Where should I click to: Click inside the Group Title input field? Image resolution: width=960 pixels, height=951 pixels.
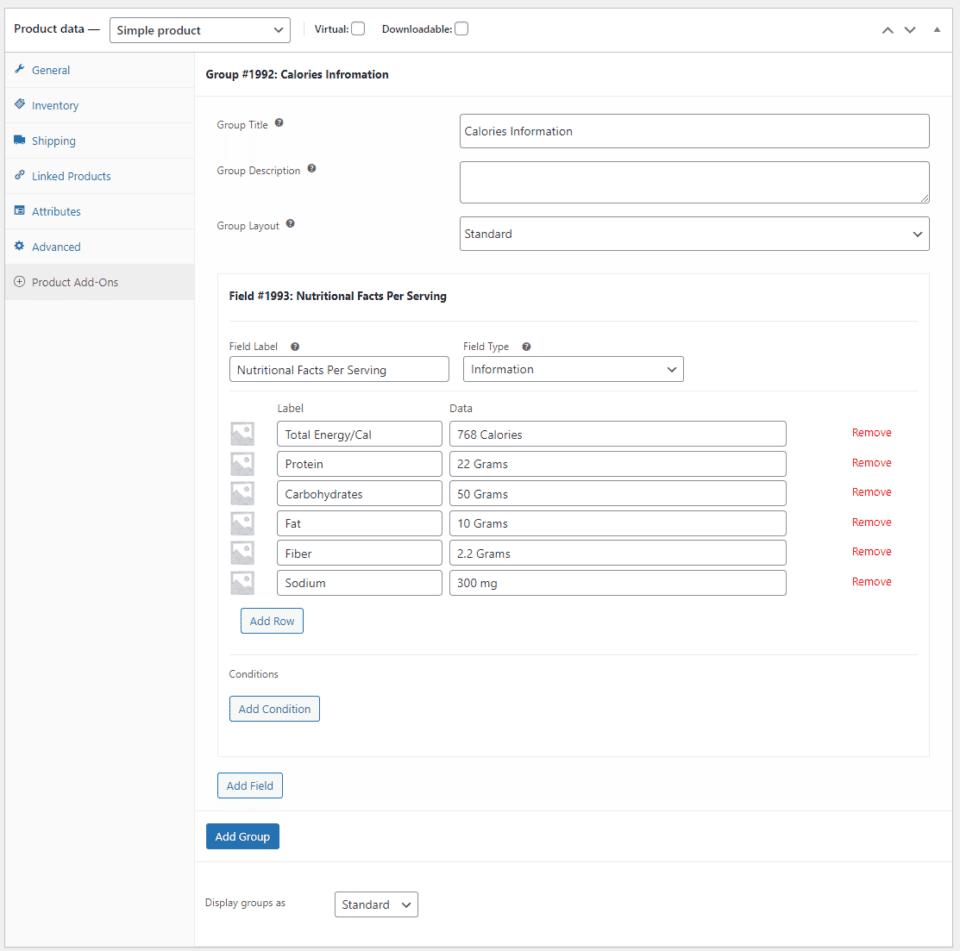[x=694, y=131]
